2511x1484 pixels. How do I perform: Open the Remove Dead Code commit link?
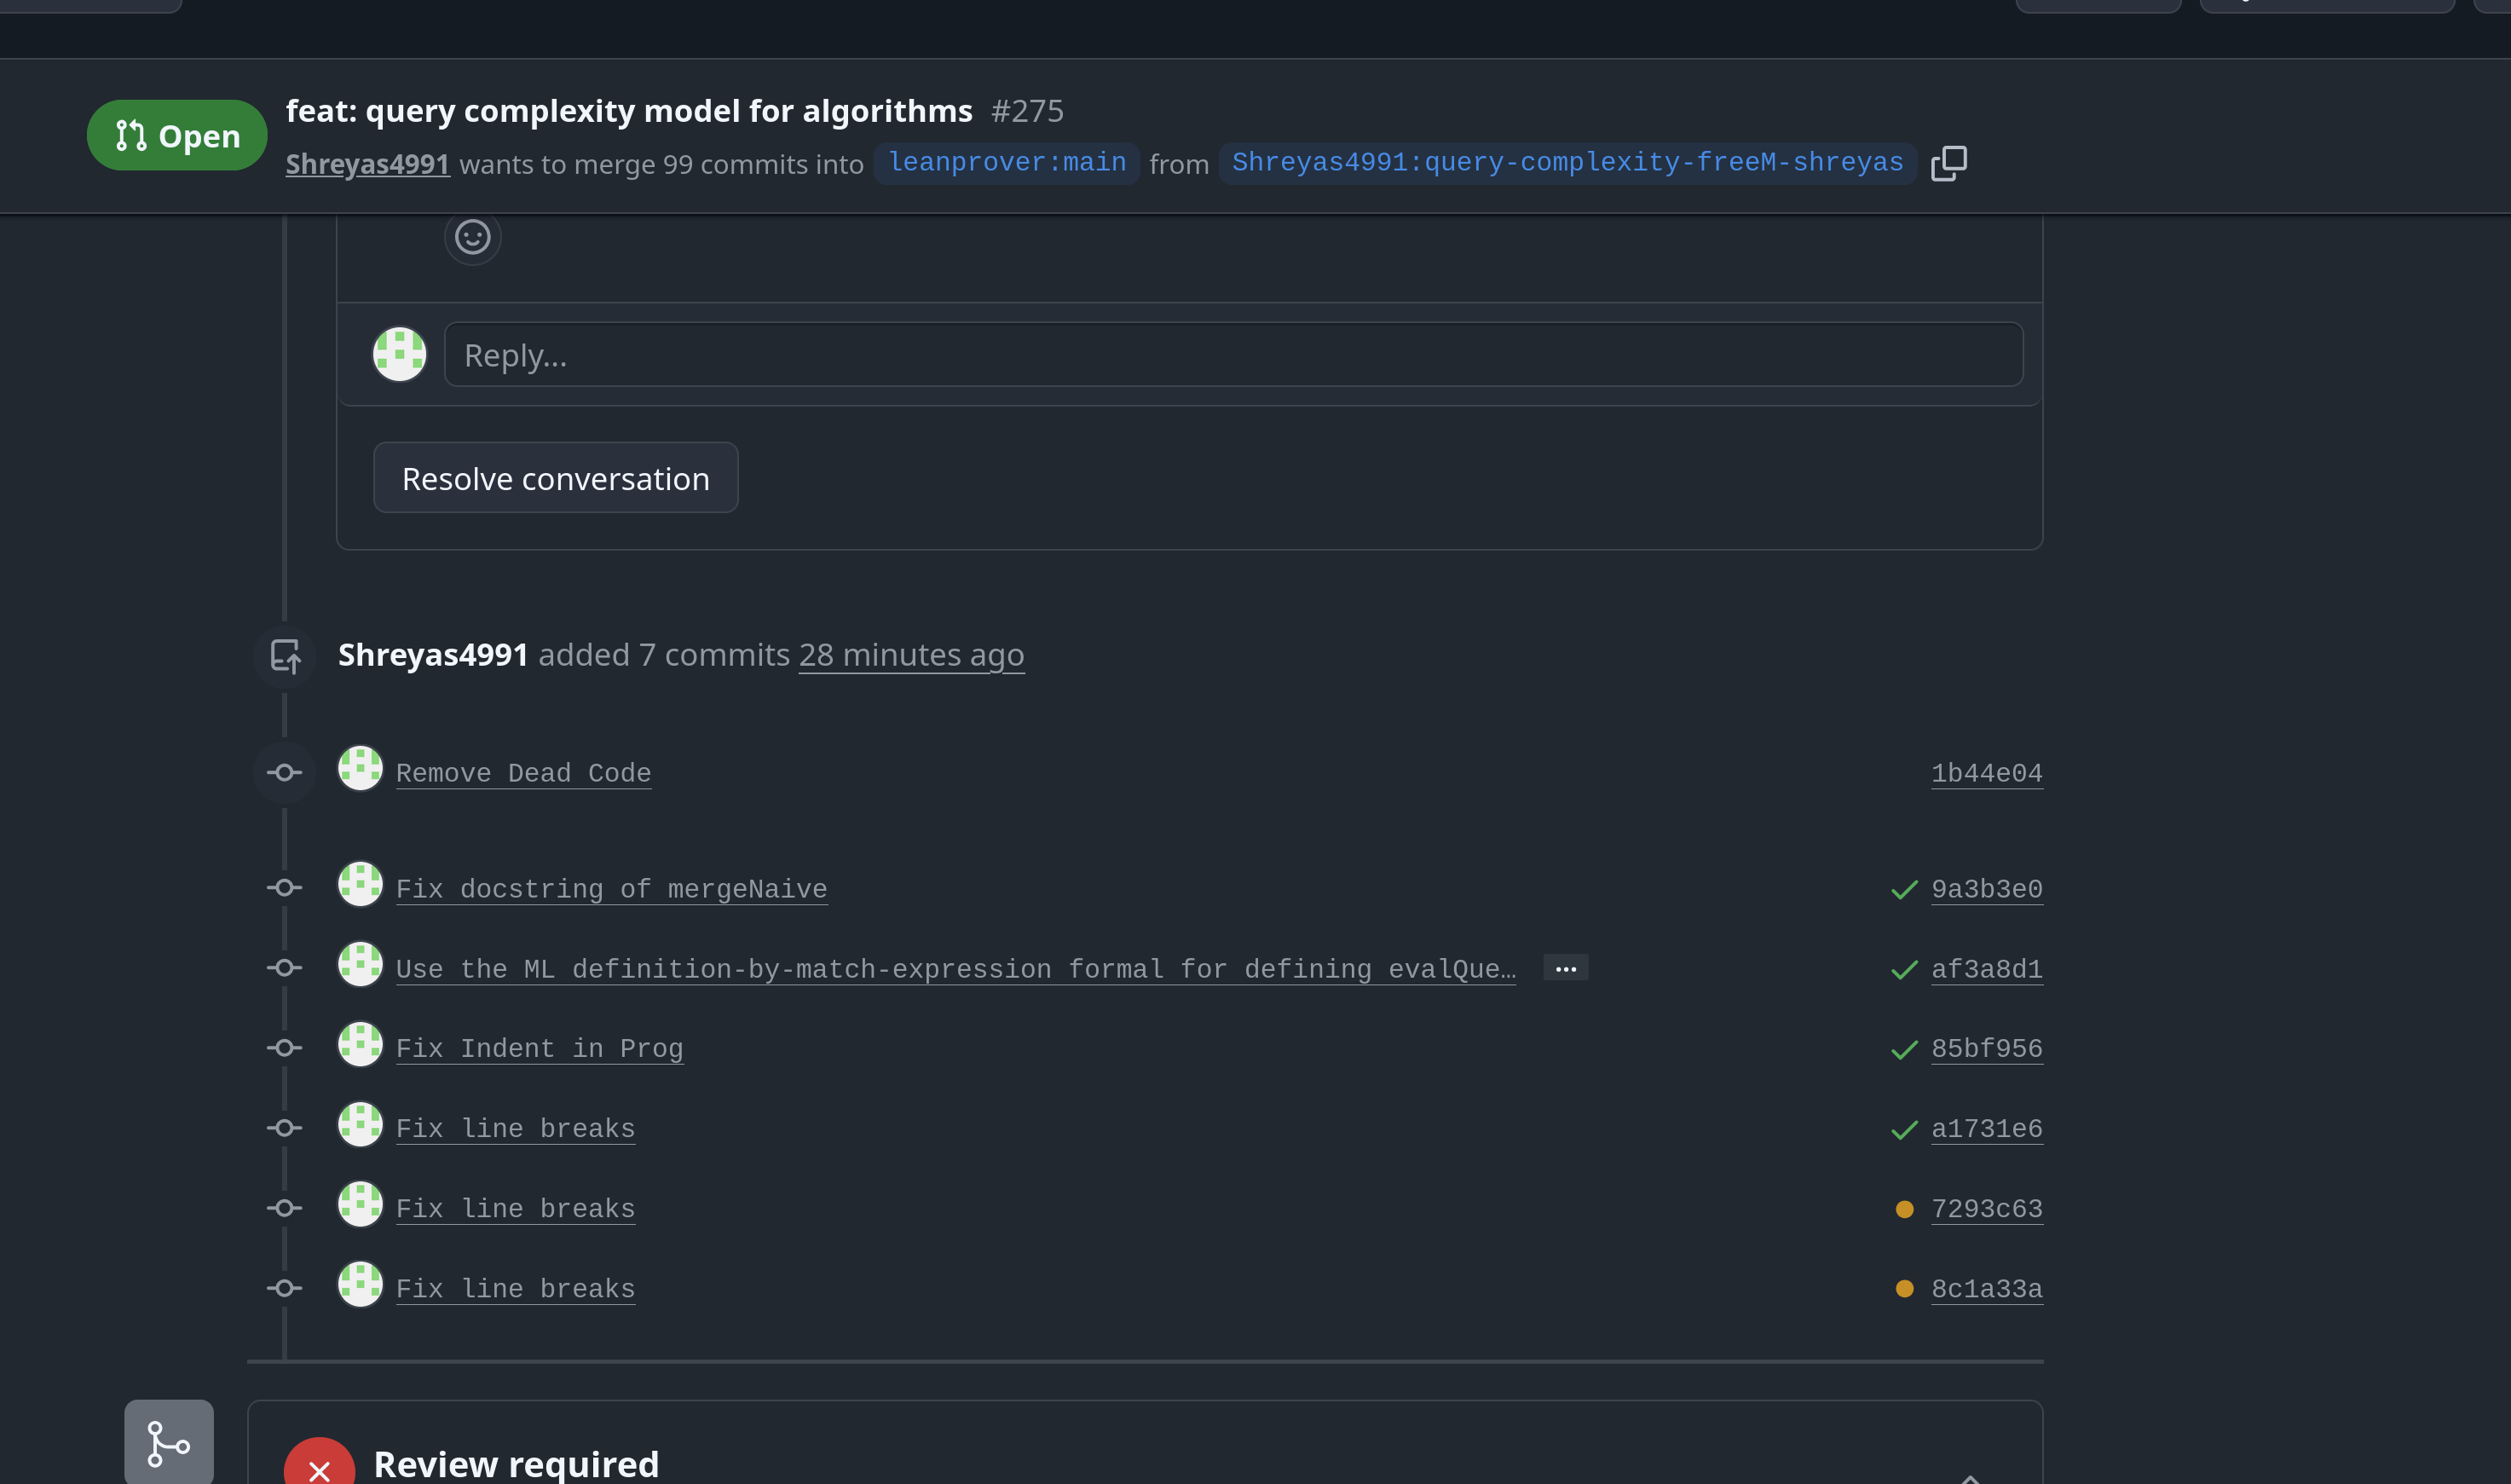[523, 773]
